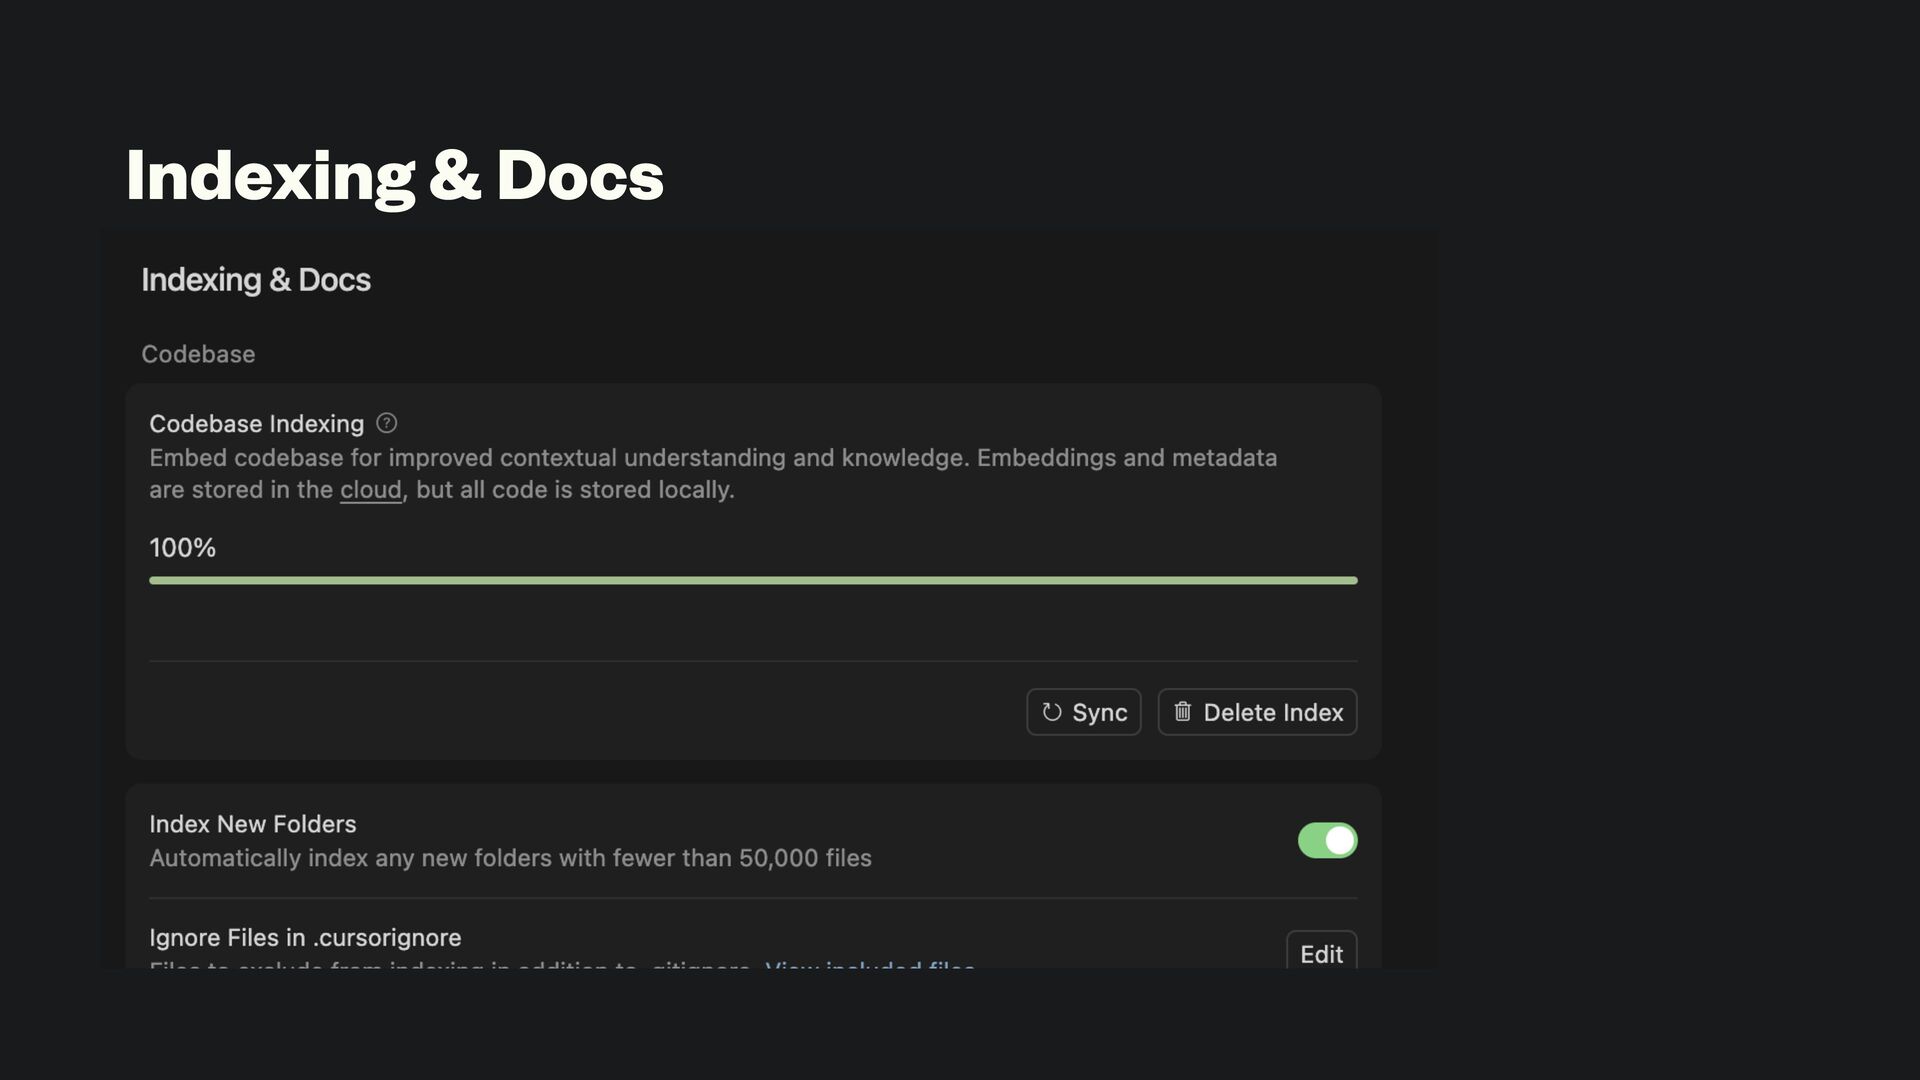Click Edit for .cursorignore files
1920x1080 pixels.
tap(1320, 953)
